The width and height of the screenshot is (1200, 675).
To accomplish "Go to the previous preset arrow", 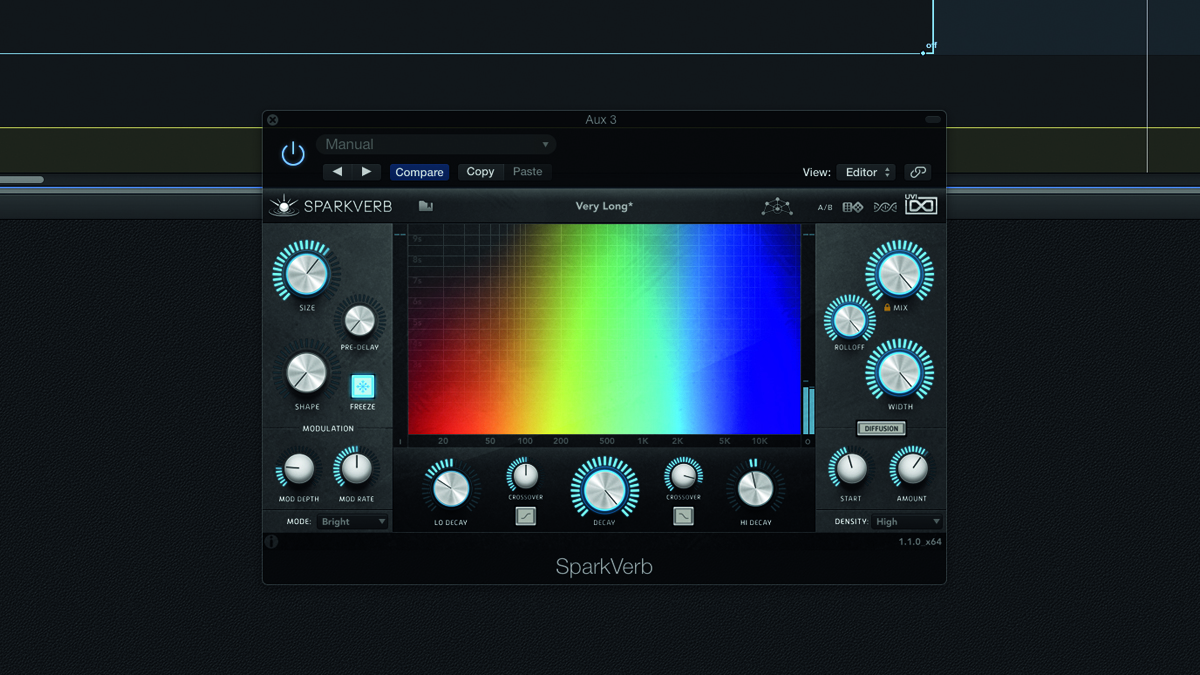I will point(337,172).
